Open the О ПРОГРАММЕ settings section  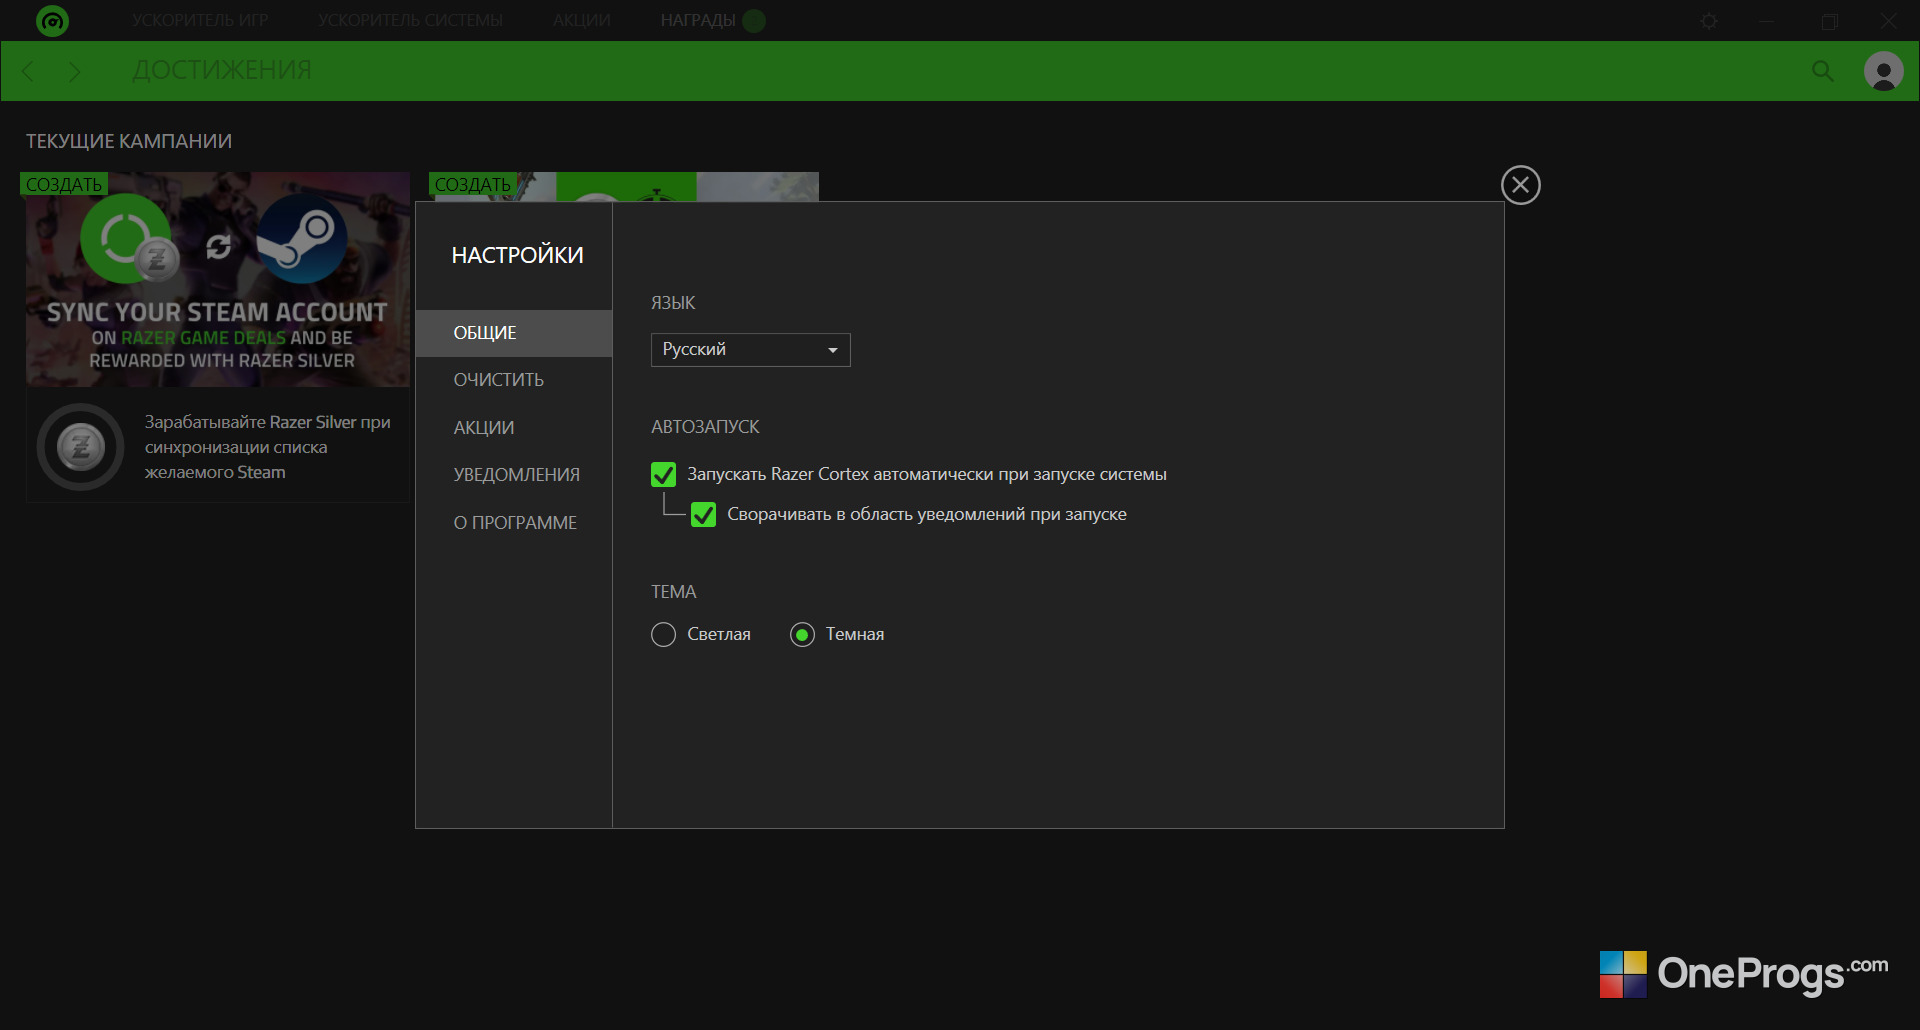point(514,523)
